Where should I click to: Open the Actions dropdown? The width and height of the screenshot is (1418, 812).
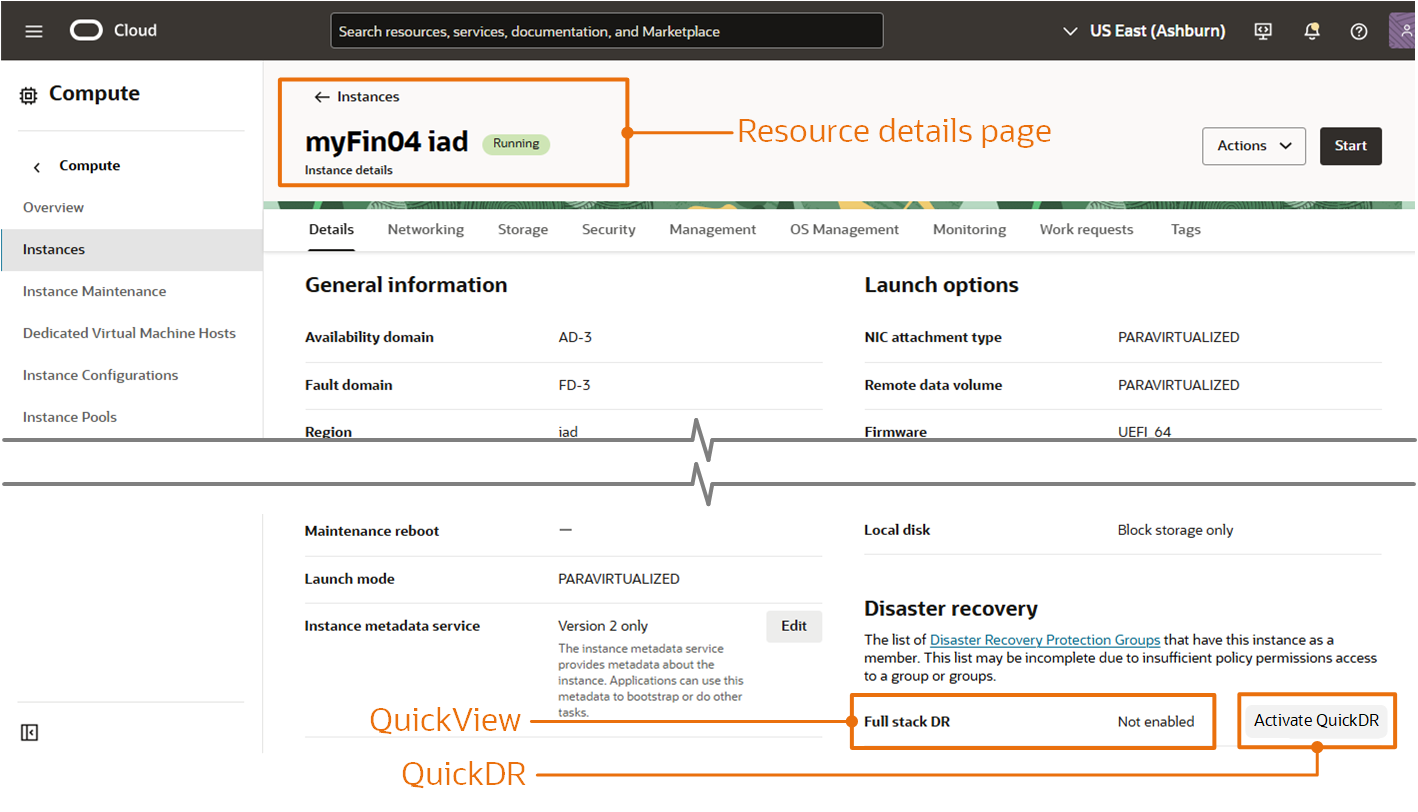[1253, 146]
